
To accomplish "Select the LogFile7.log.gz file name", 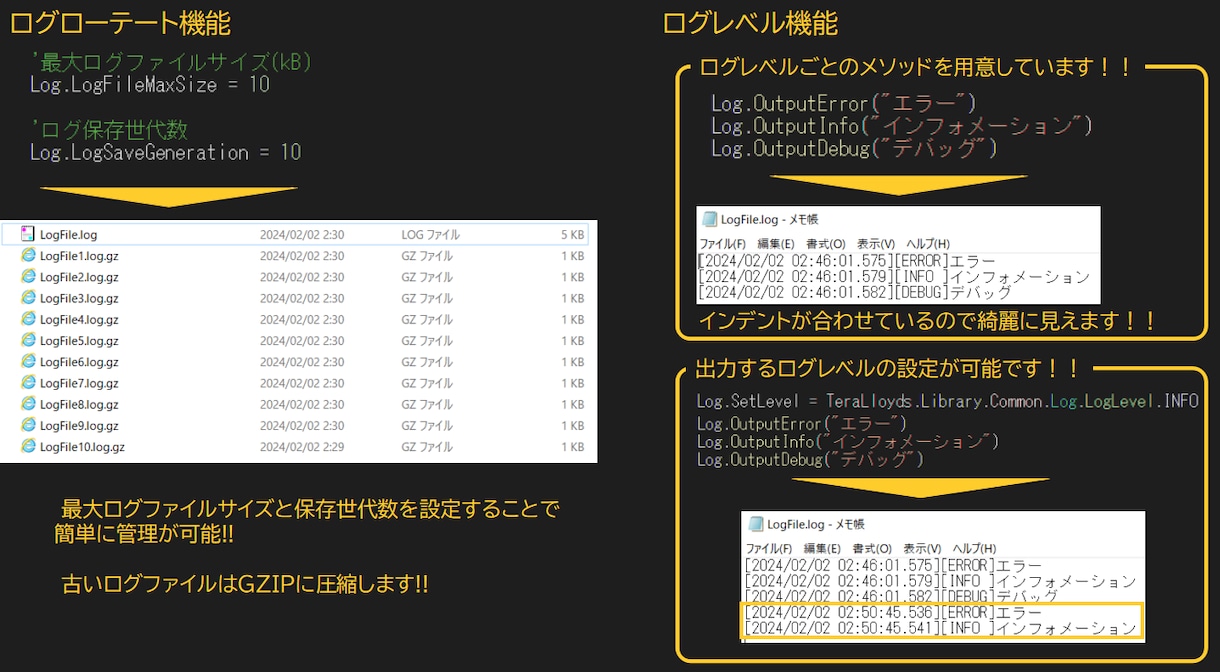I will [x=79, y=383].
